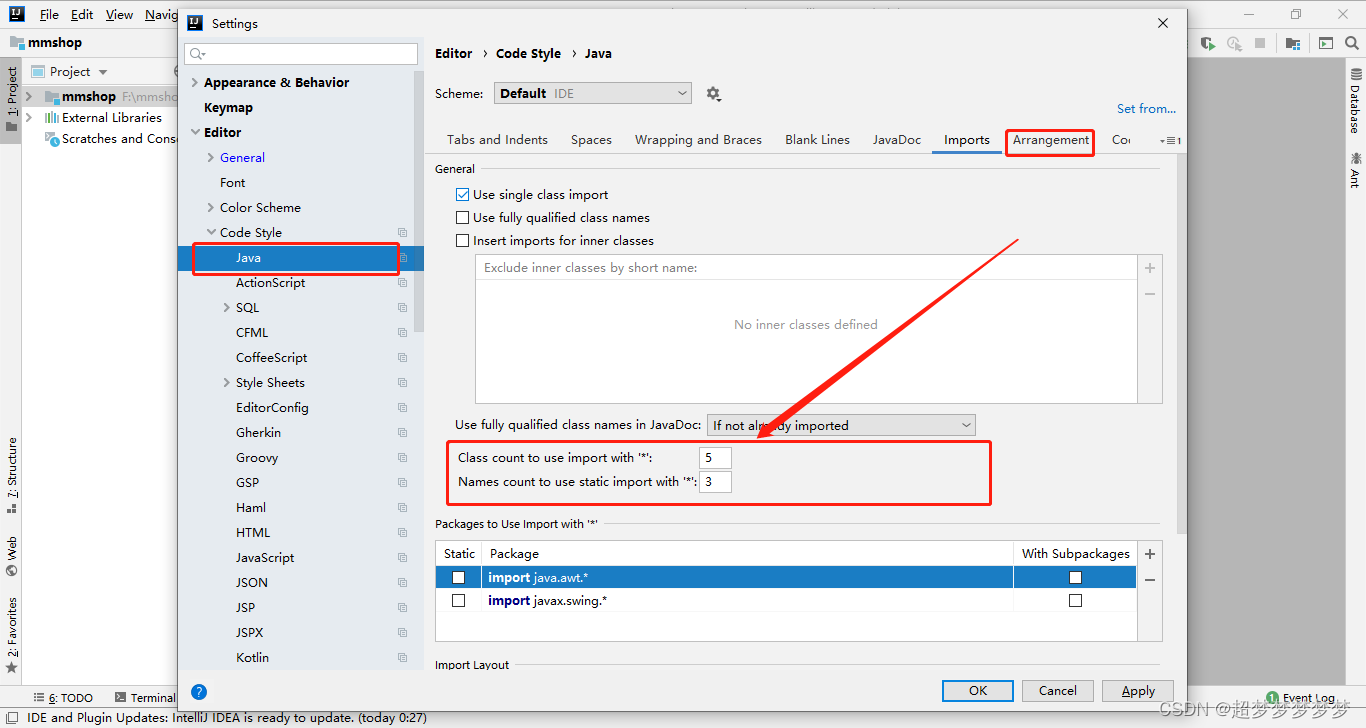Select Keymap in settings tree

pos(228,108)
